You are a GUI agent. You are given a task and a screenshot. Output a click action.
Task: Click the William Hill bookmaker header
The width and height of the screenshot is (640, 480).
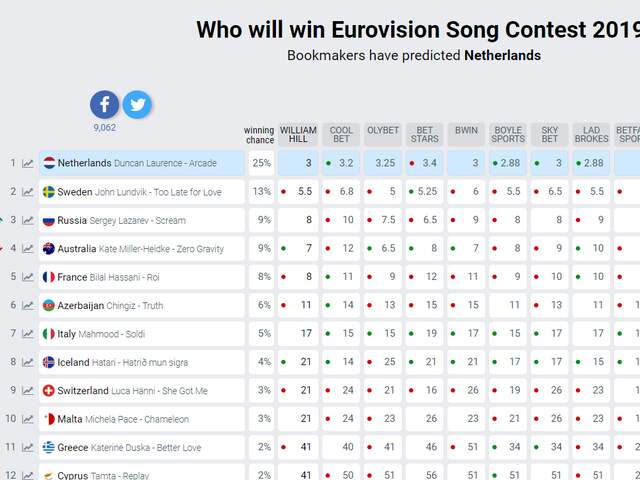[x=298, y=134]
